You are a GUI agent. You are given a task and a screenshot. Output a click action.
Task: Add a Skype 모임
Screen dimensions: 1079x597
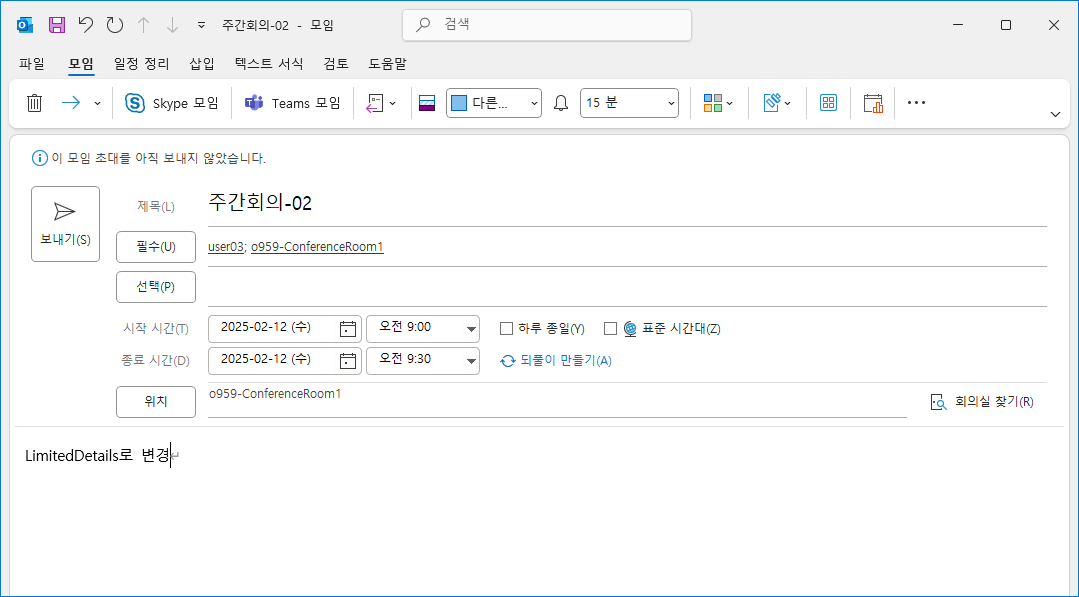pyautogui.click(x=171, y=103)
